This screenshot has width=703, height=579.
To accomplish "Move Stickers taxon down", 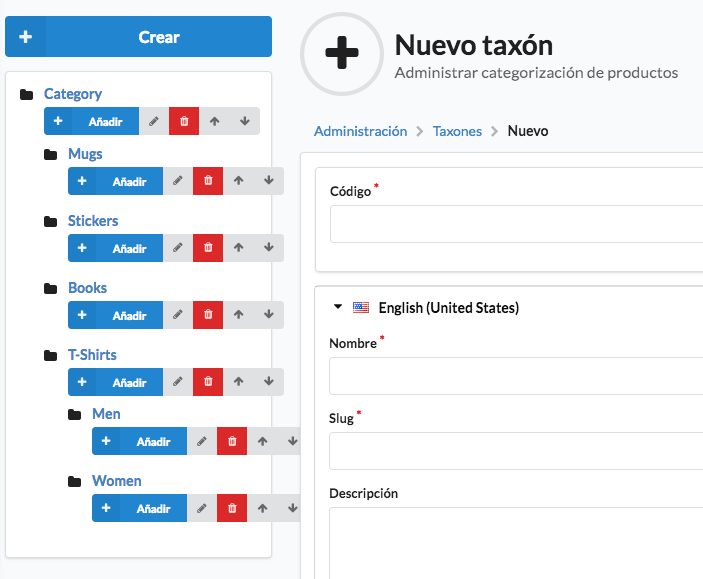I will (x=269, y=248).
